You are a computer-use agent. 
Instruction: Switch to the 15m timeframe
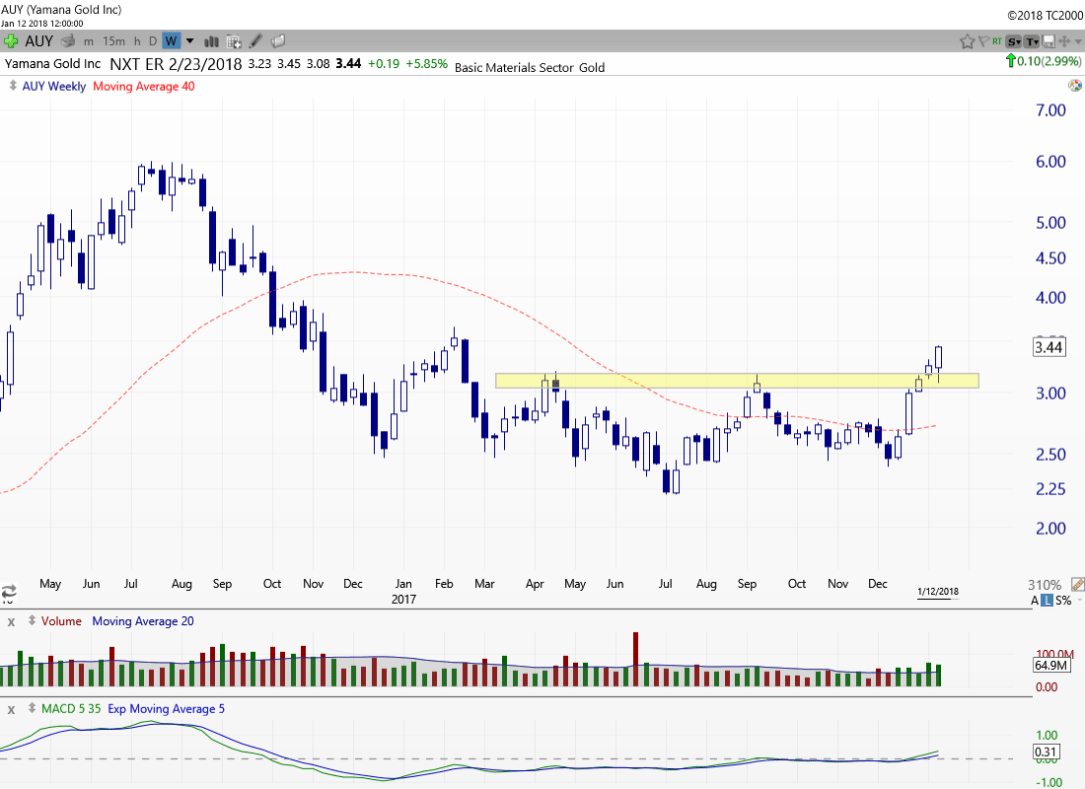[114, 41]
